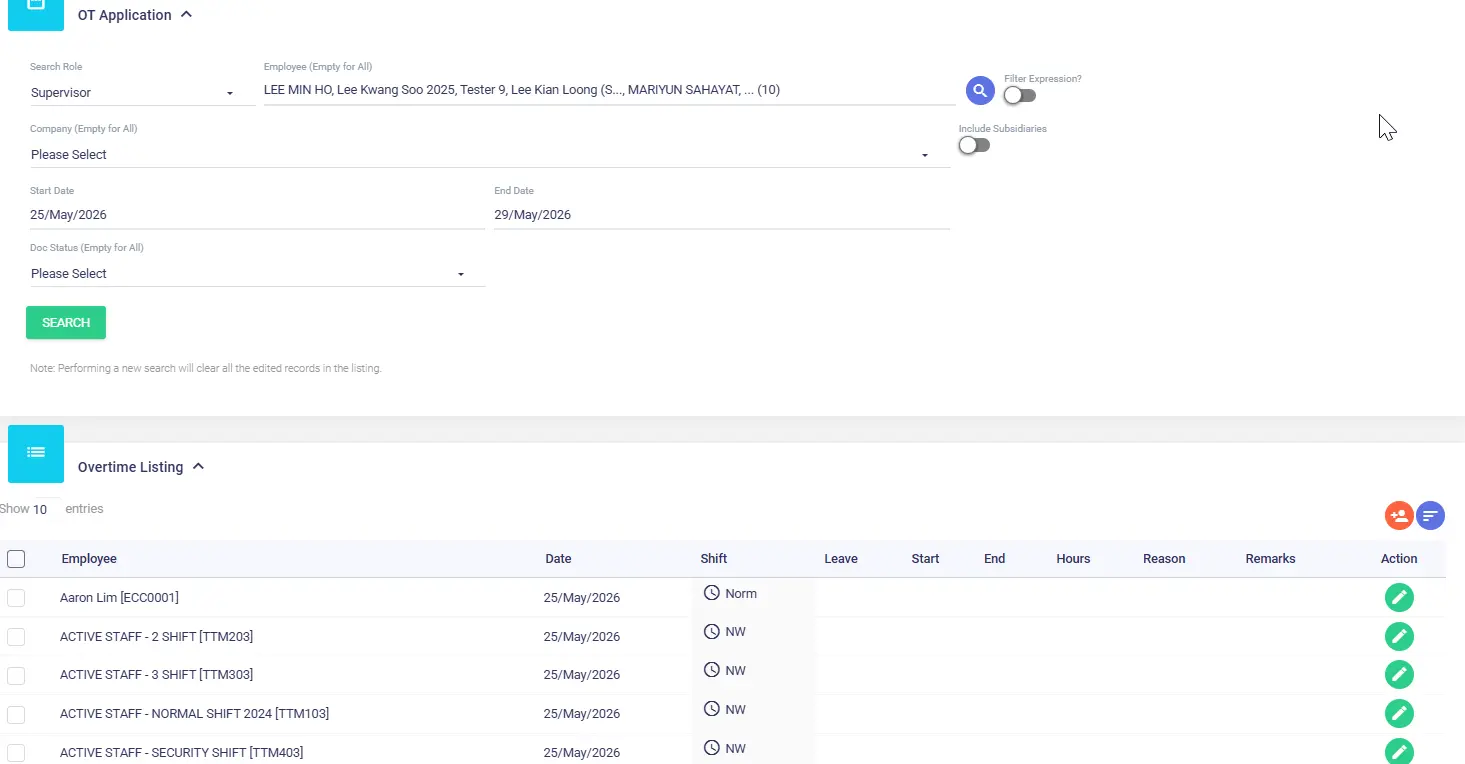
Task: Collapse the Overtime Listing section
Action: coord(198,467)
